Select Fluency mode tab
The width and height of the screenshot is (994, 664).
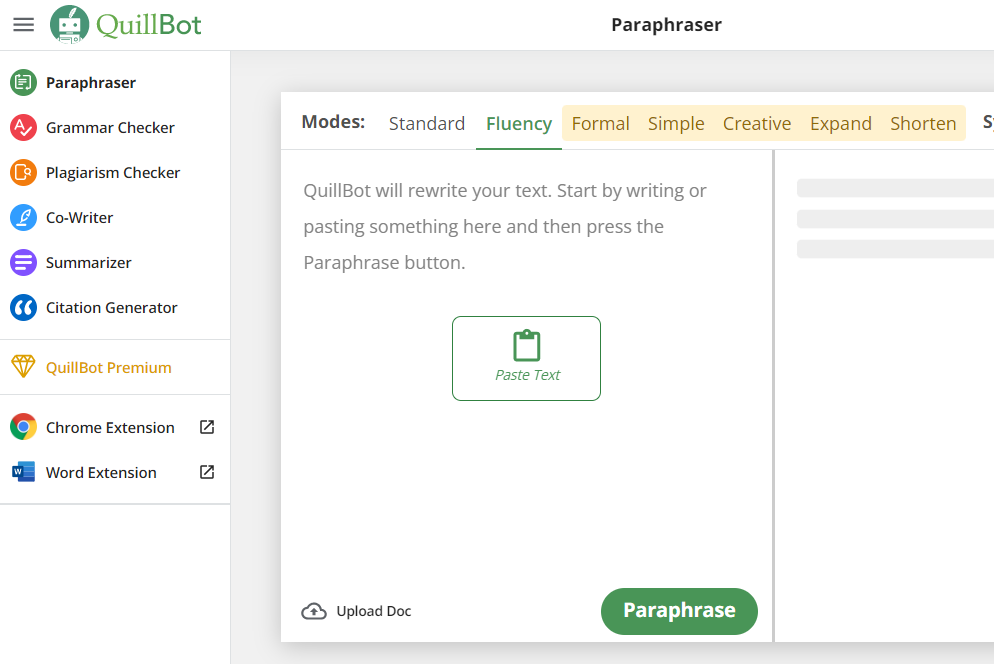click(x=519, y=123)
